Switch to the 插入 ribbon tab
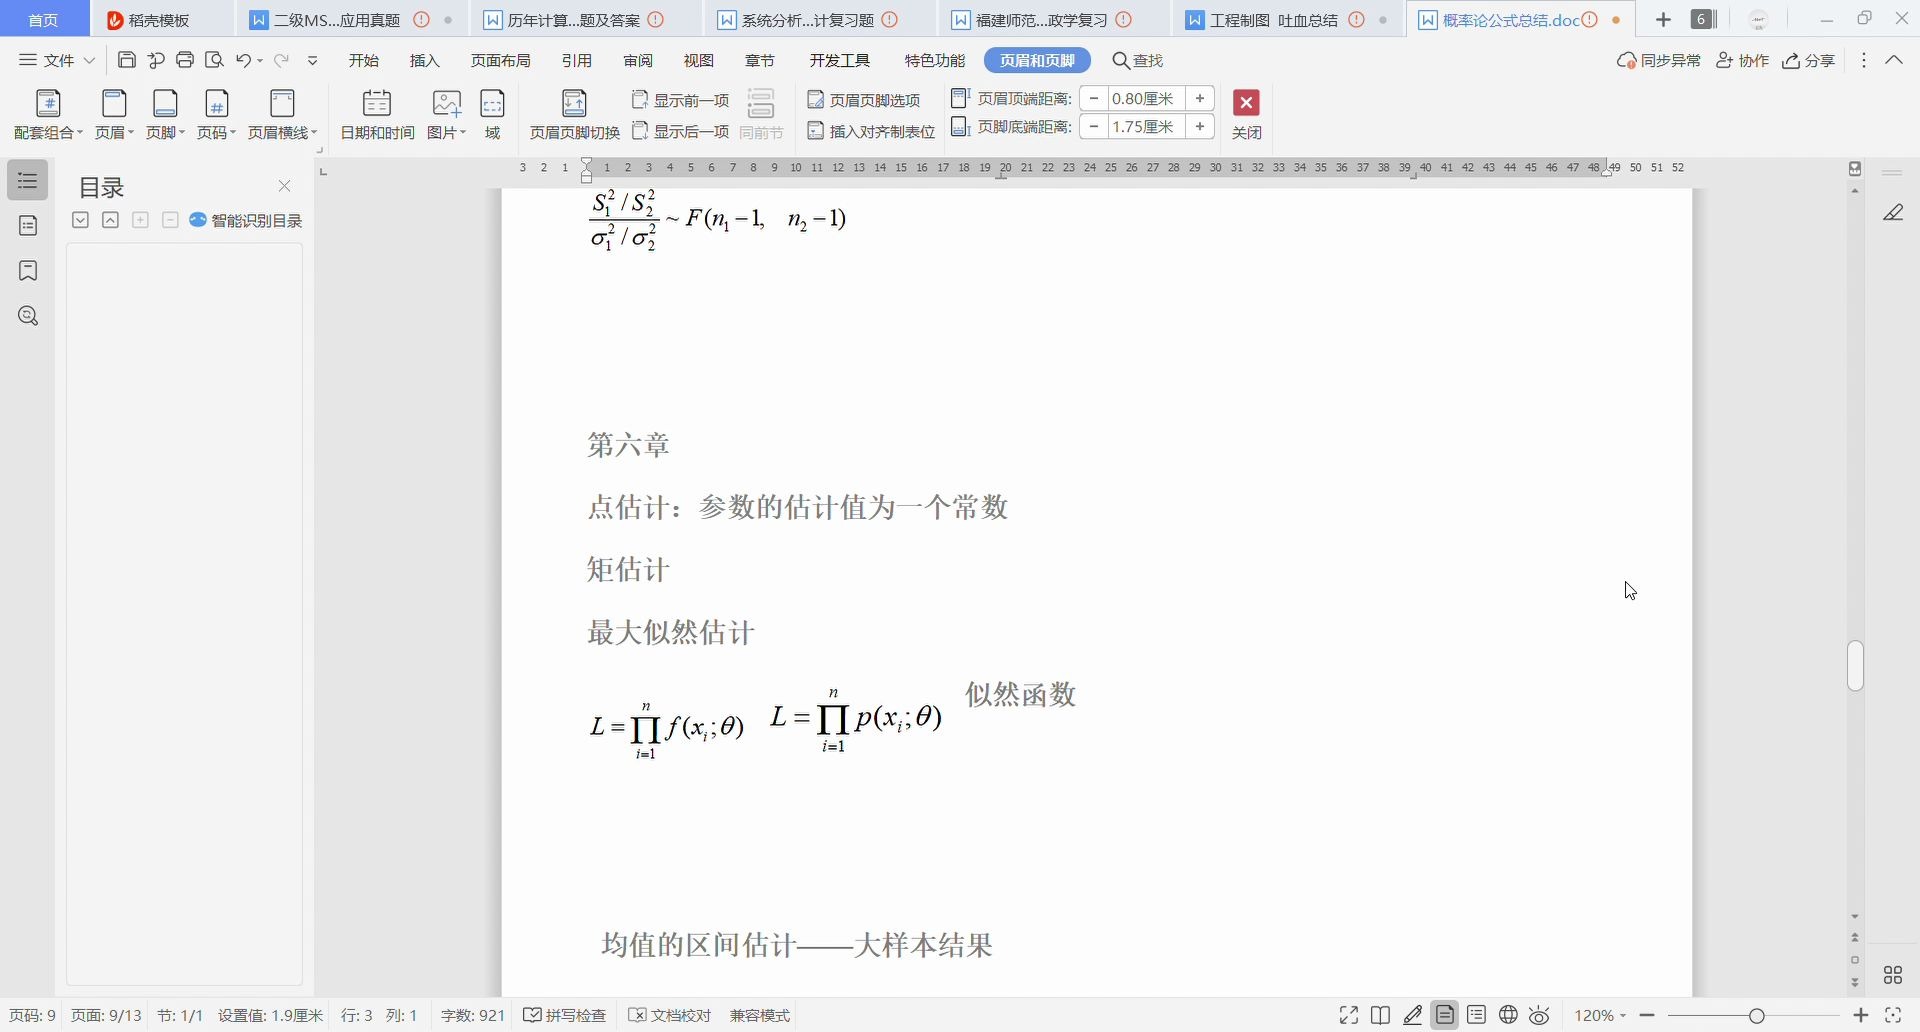 tap(425, 61)
